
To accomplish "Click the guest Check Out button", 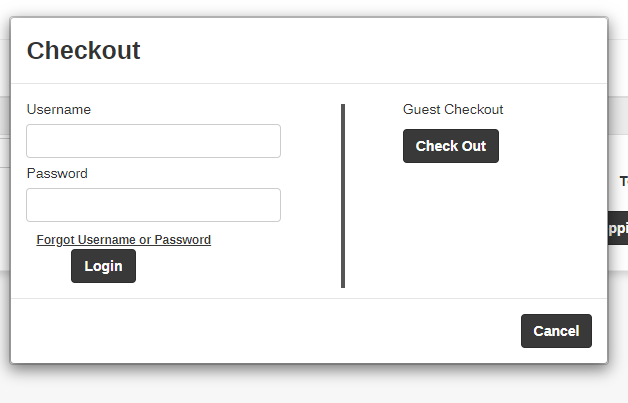I will point(450,146).
